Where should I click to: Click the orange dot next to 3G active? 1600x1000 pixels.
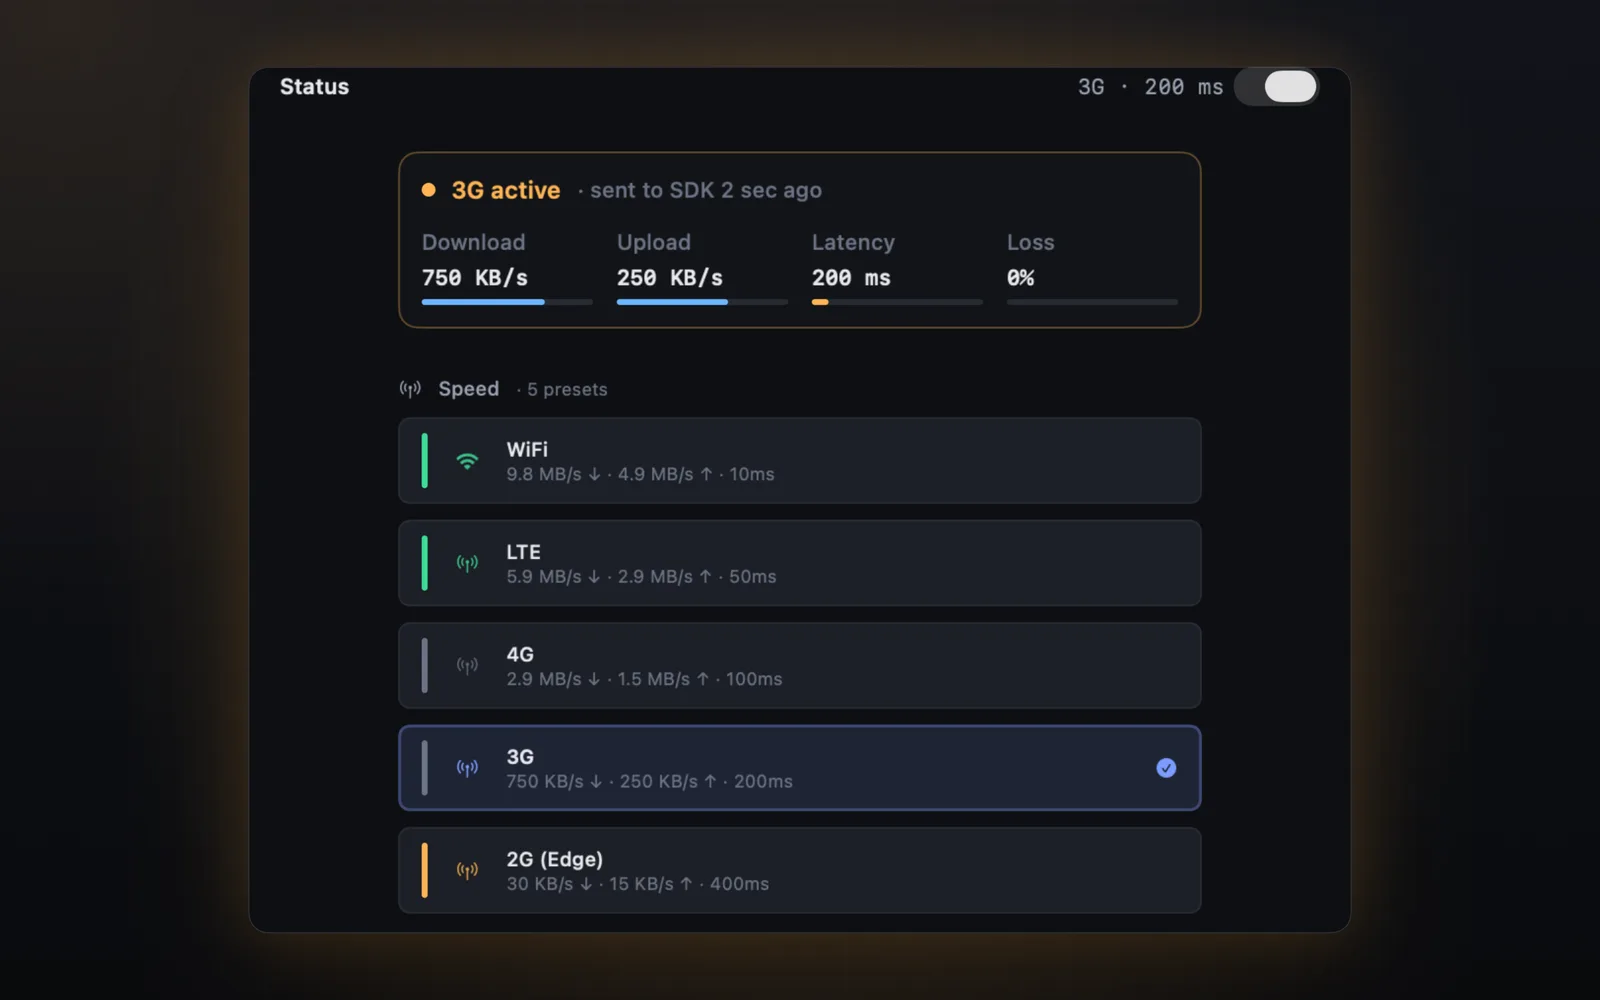[x=428, y=190]
